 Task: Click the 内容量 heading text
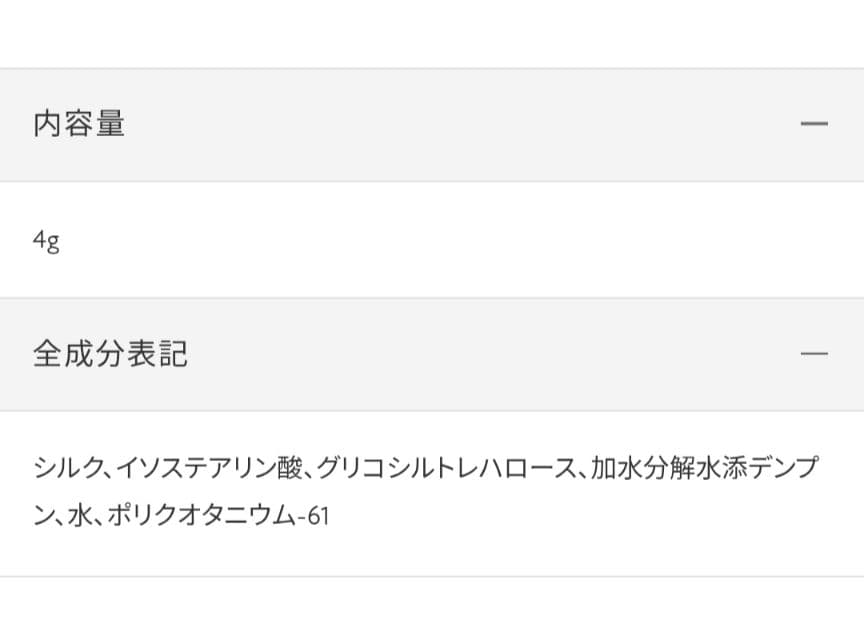[79, 124]
